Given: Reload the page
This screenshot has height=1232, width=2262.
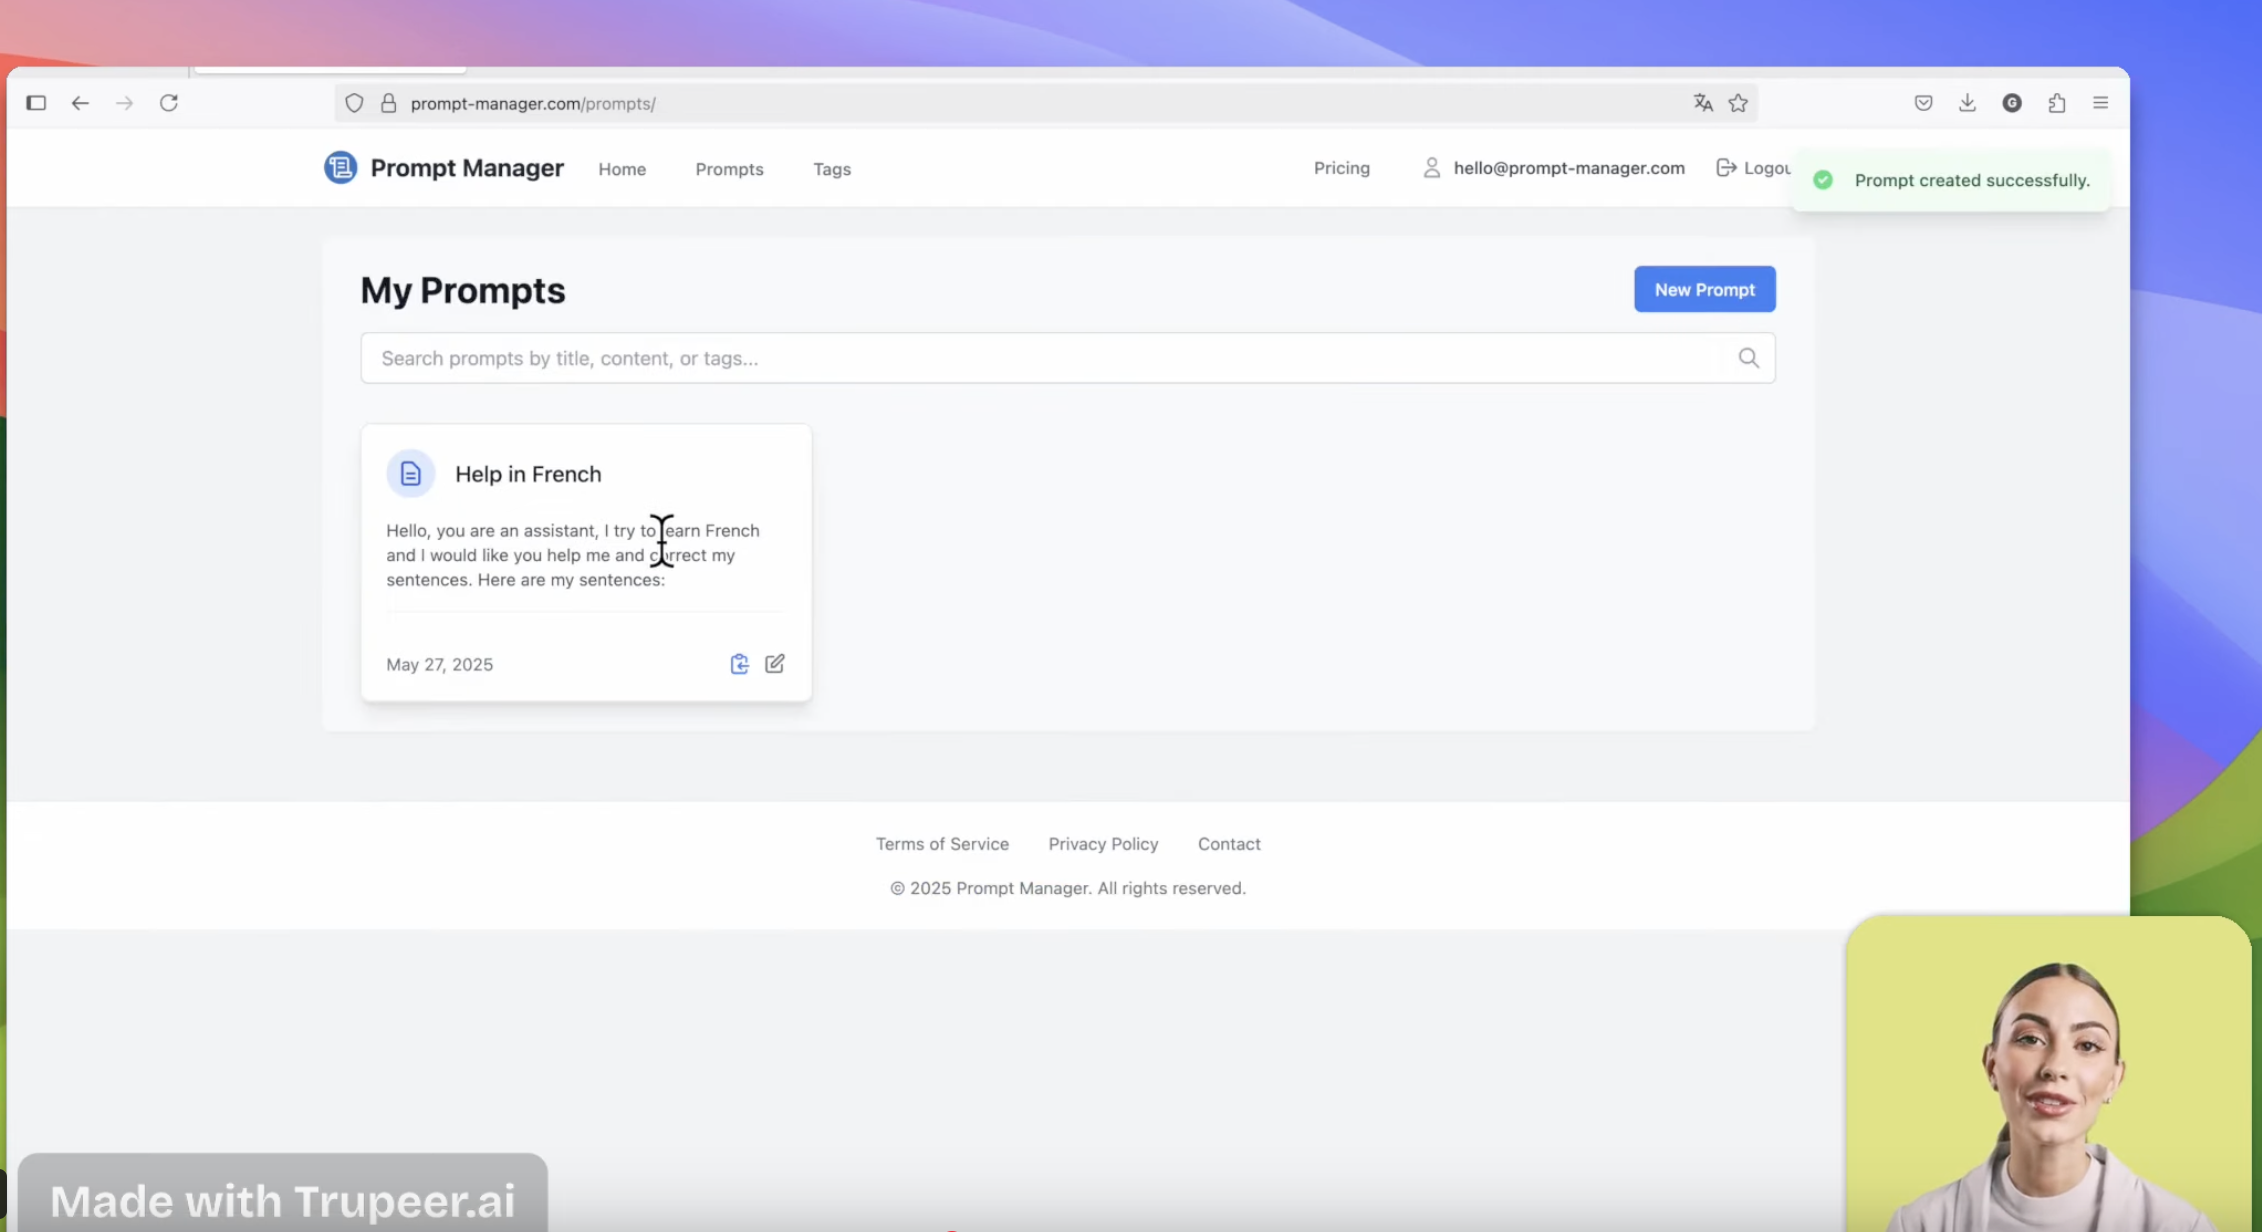Looking at the screenshot, I should pos(169,103).
